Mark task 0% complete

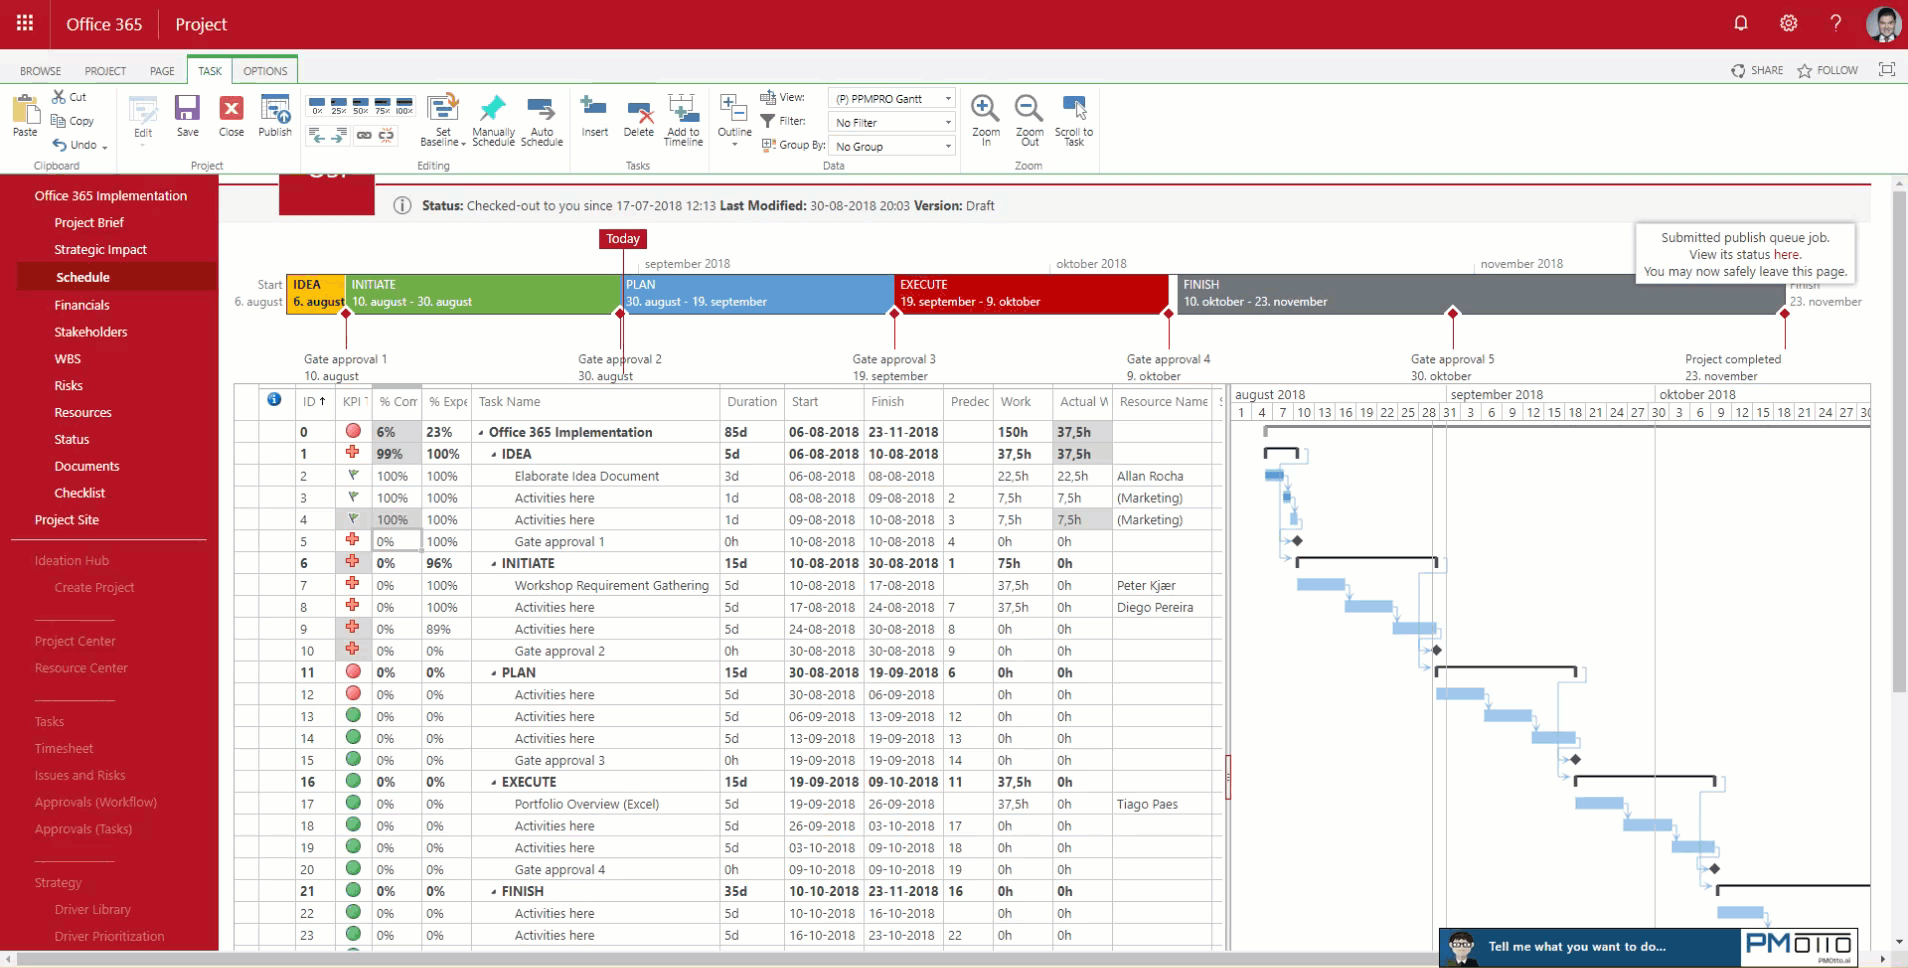[x=317, y=105]
